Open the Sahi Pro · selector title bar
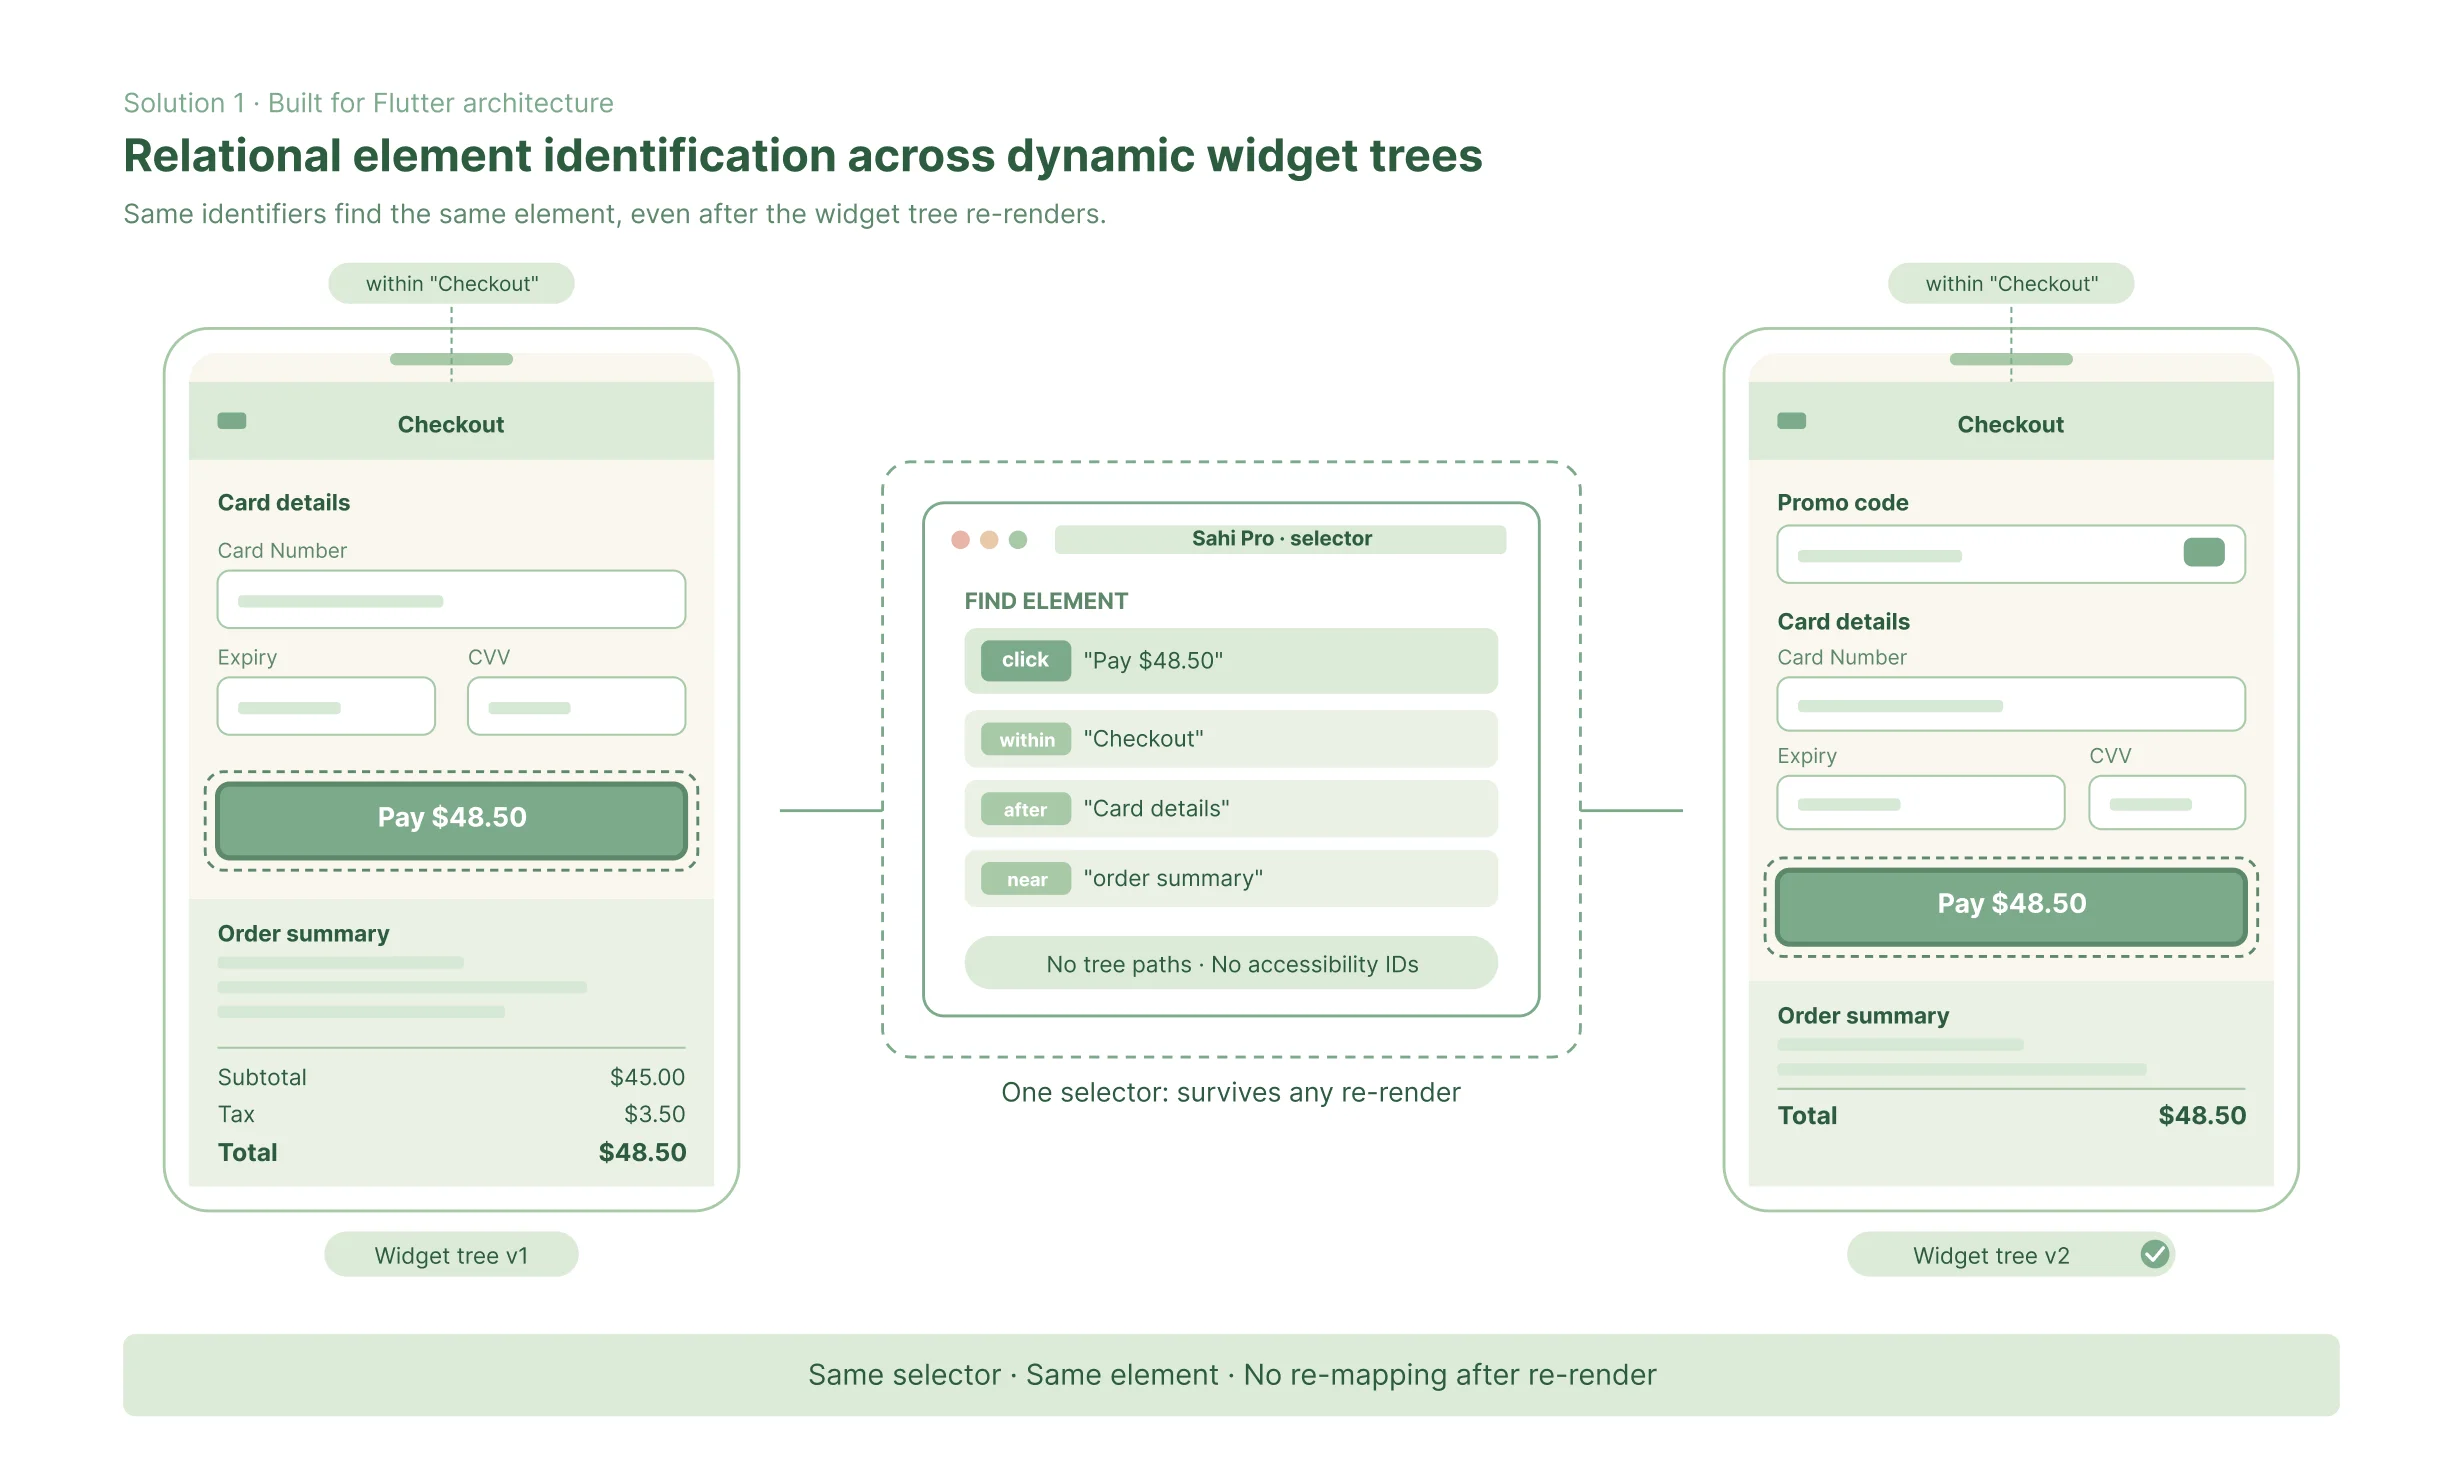 pos(1281,539)
